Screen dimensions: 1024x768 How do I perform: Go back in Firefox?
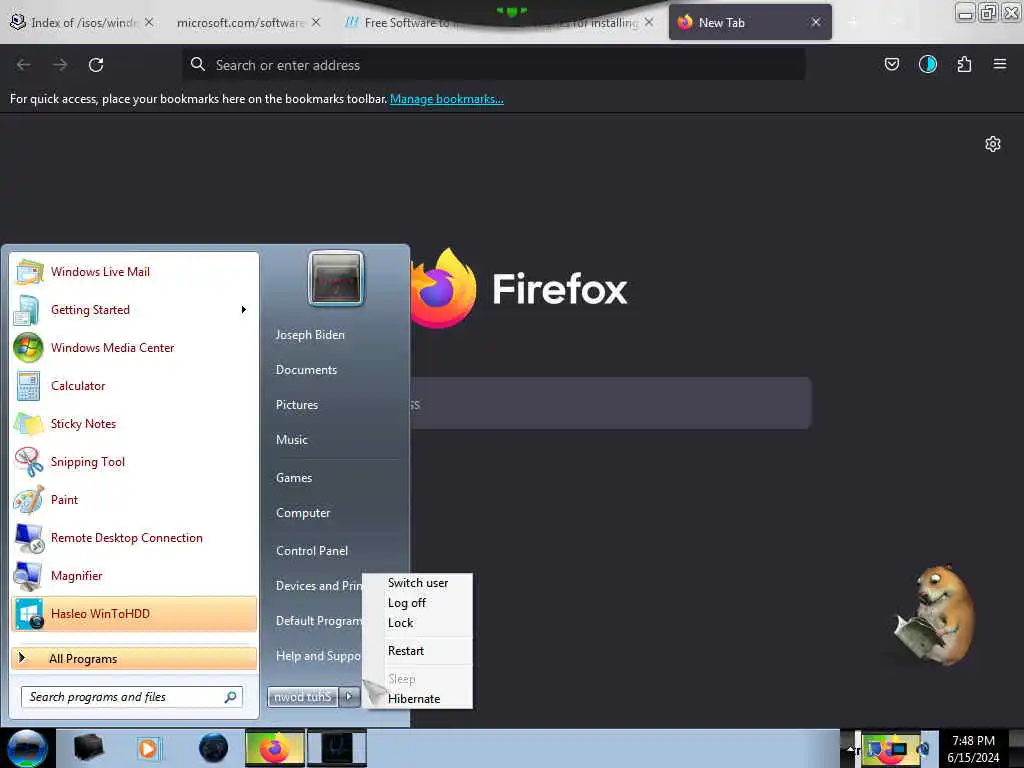pyautogui.click(x=24, y=65)
